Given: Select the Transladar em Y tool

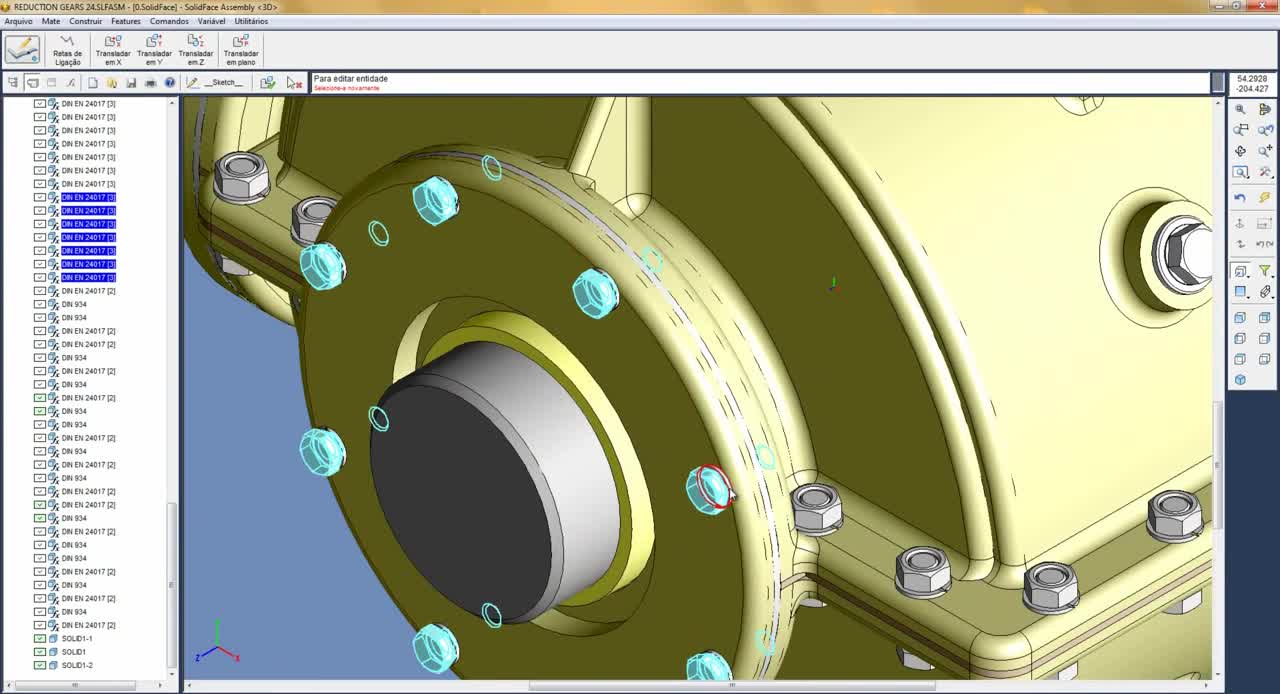Looking at the screenshot, I should (x=154, y=50).
